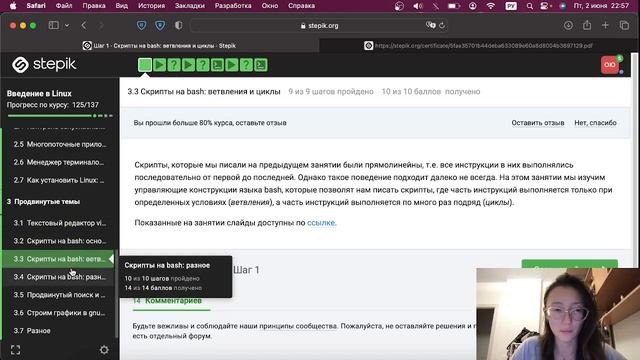Open the third step question icon

[174, 65]
